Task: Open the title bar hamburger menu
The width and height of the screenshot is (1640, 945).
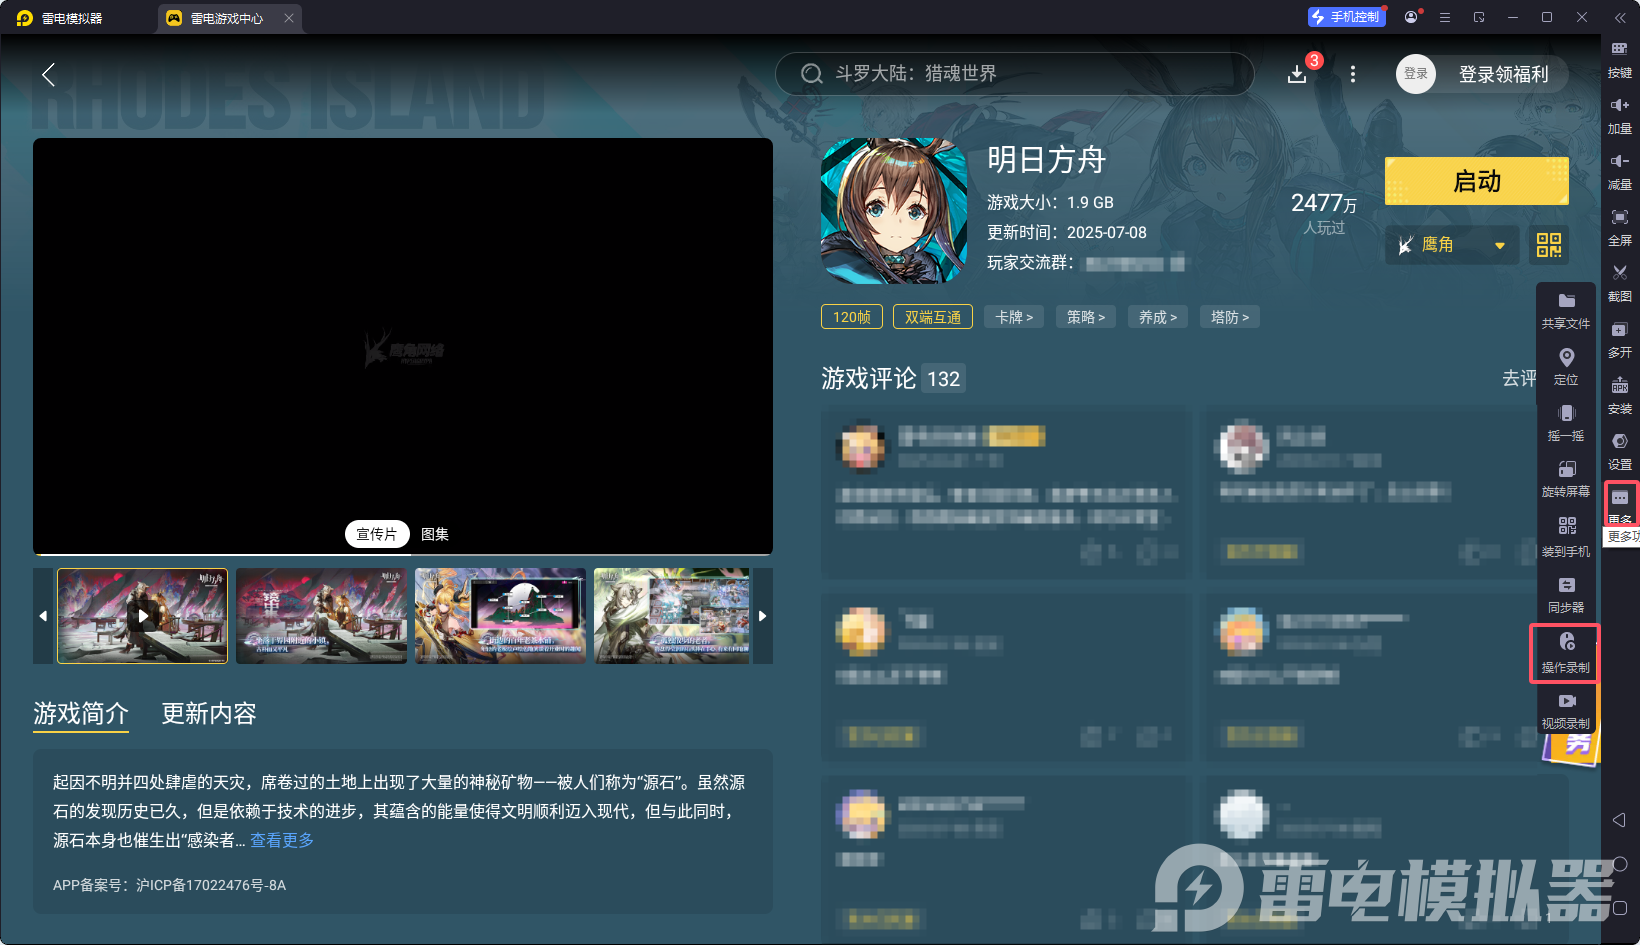Action: (x=1445, y=17)
